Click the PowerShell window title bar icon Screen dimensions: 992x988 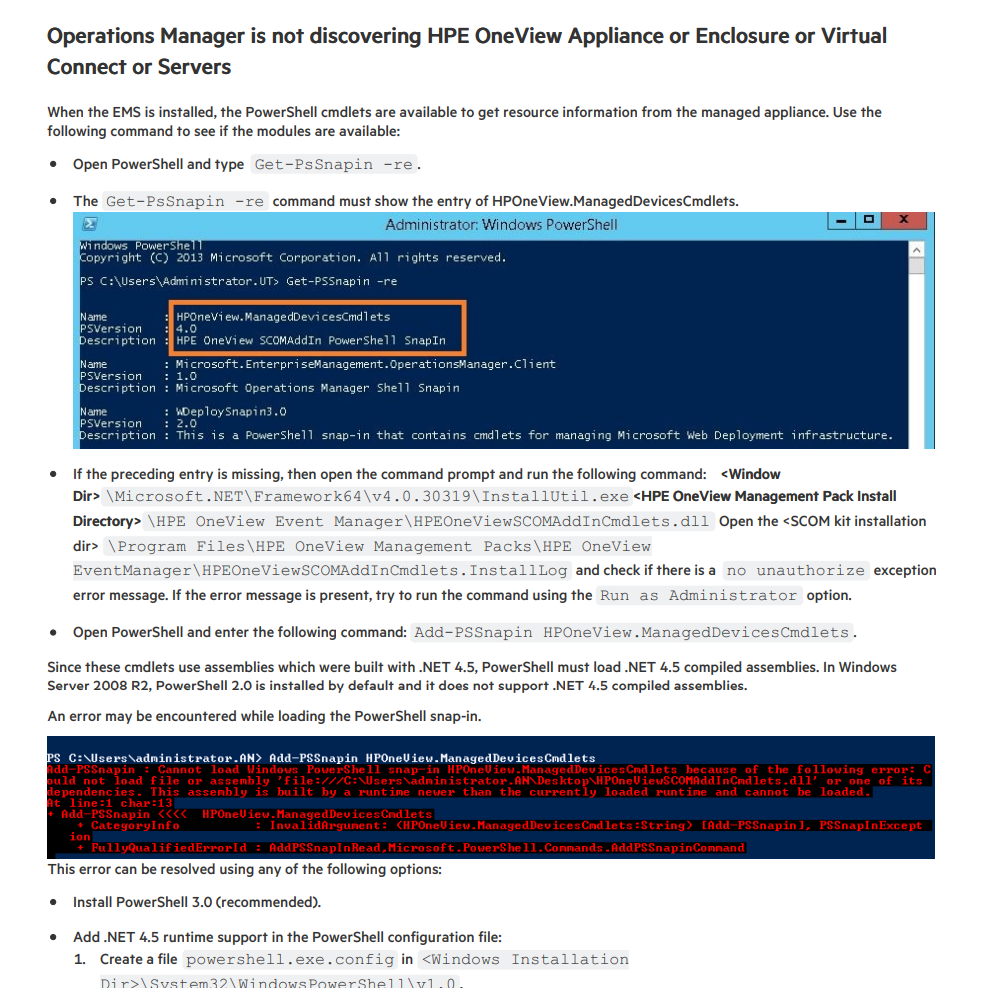click(x=90, y=224)
